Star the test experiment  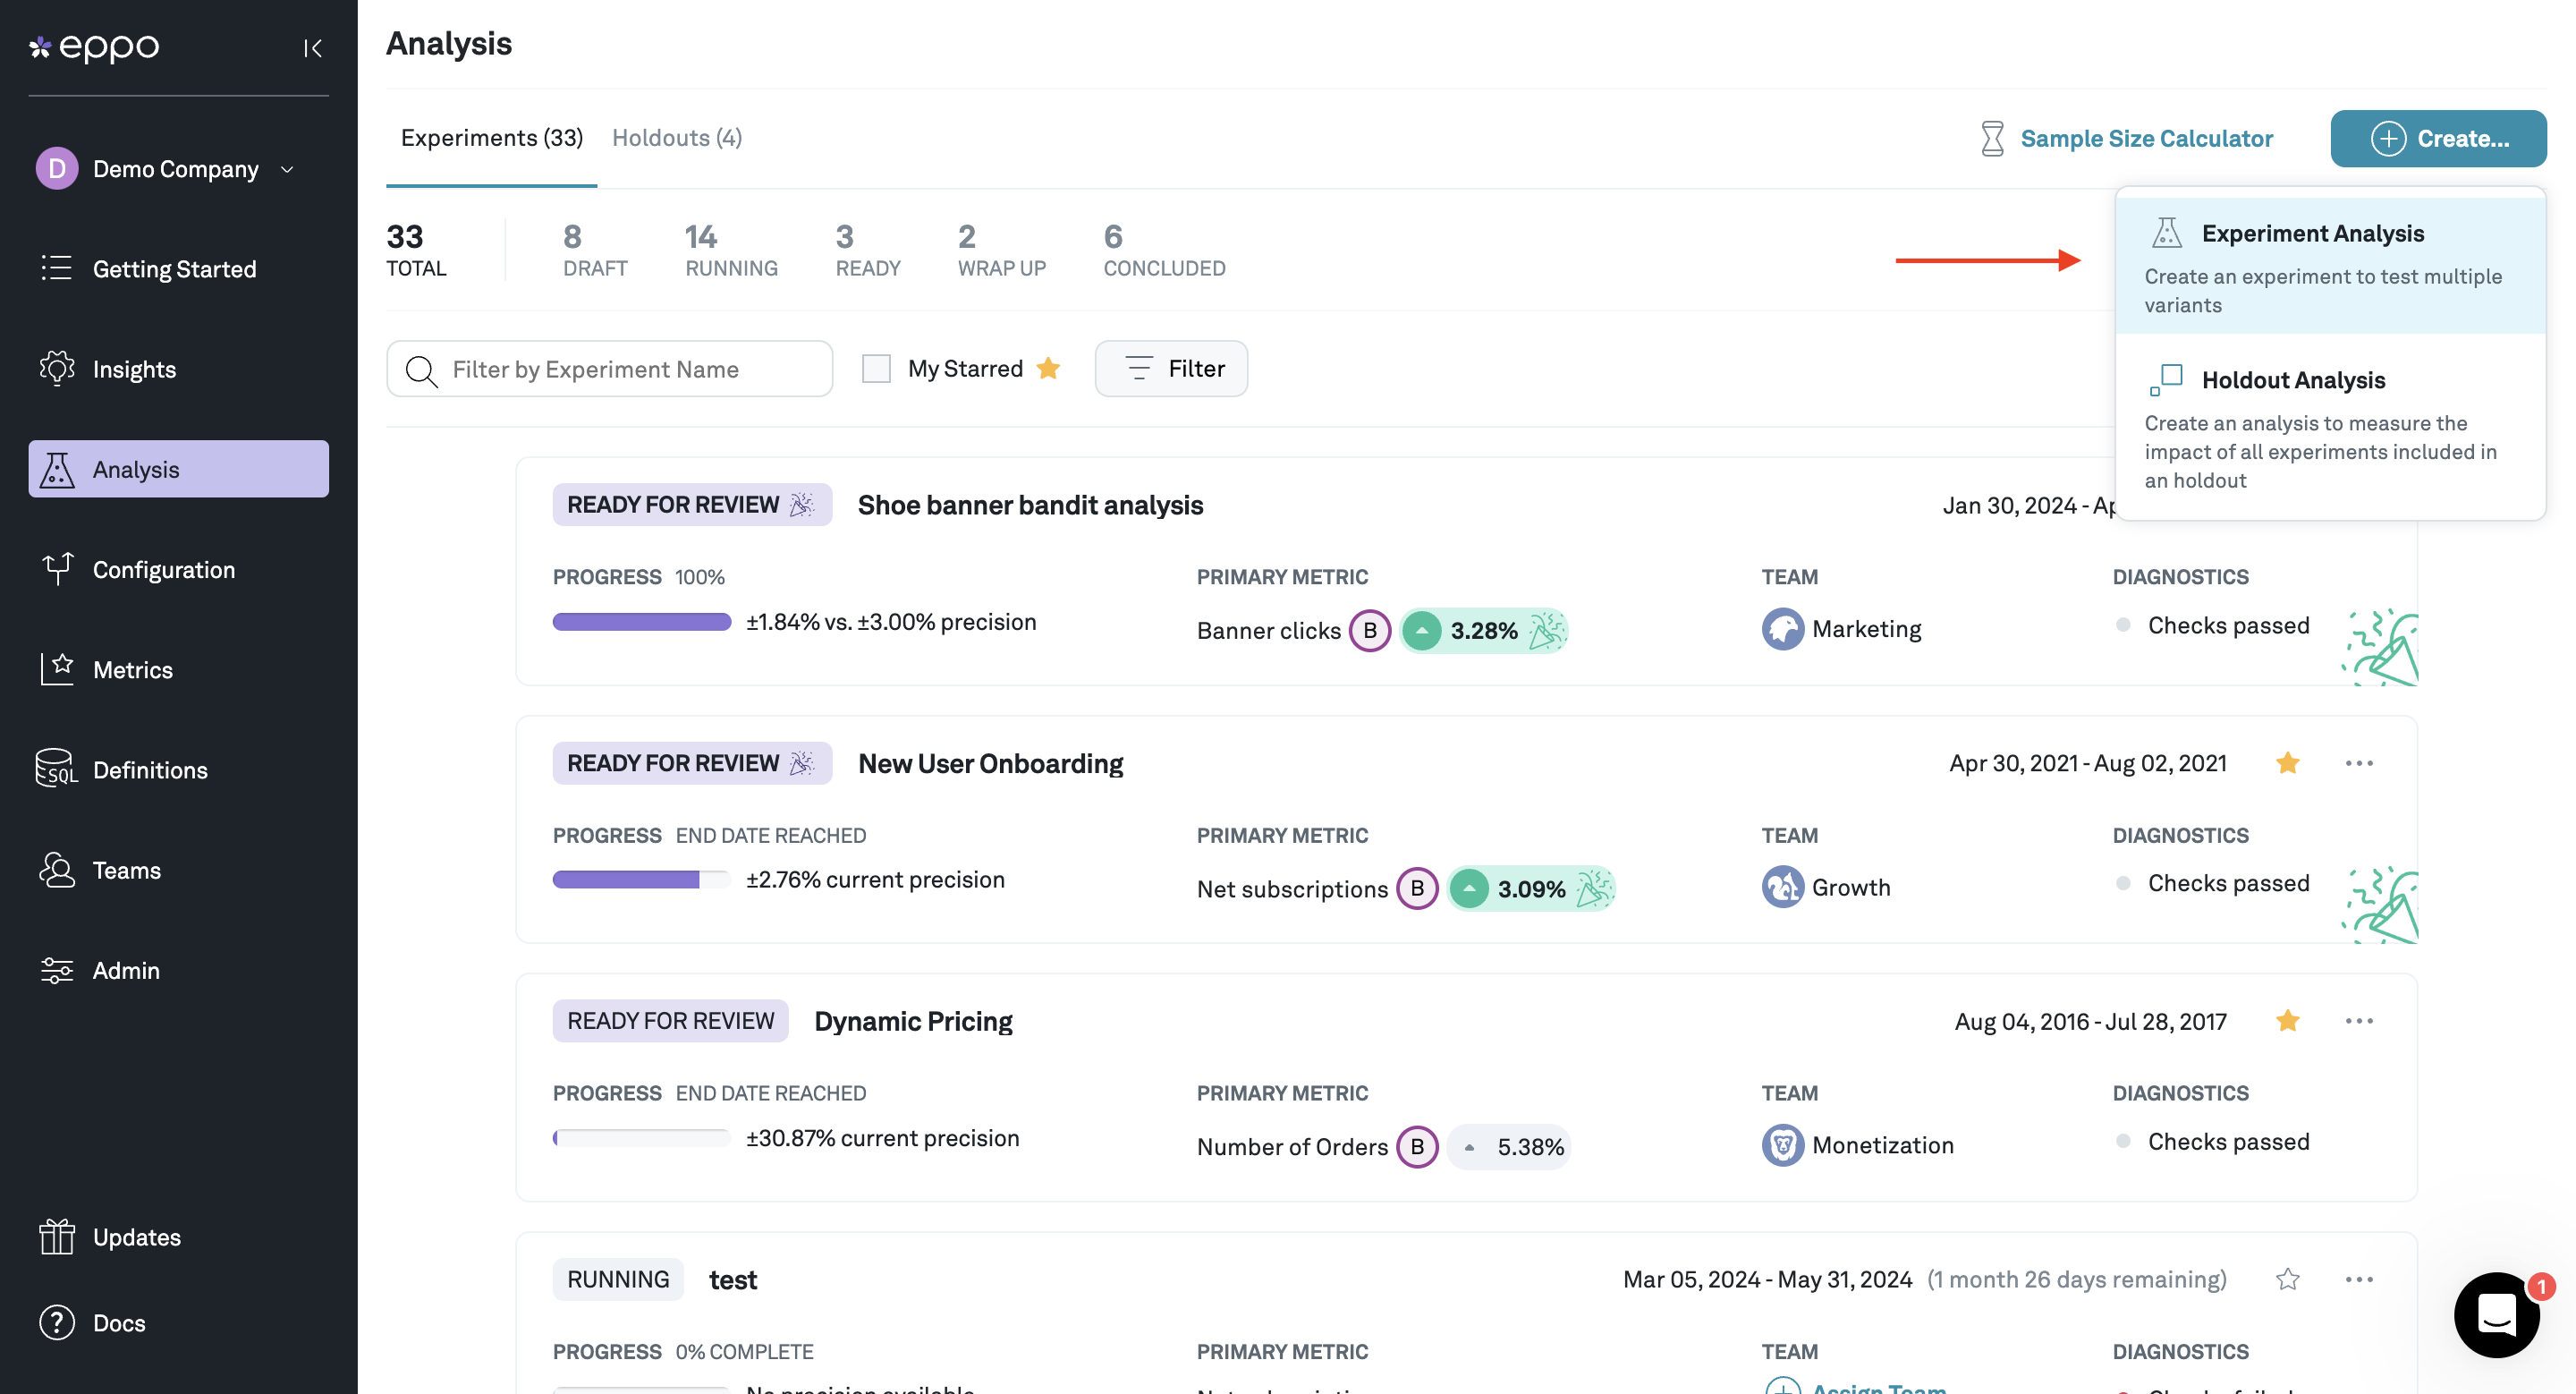(x=2287, y=1279)
